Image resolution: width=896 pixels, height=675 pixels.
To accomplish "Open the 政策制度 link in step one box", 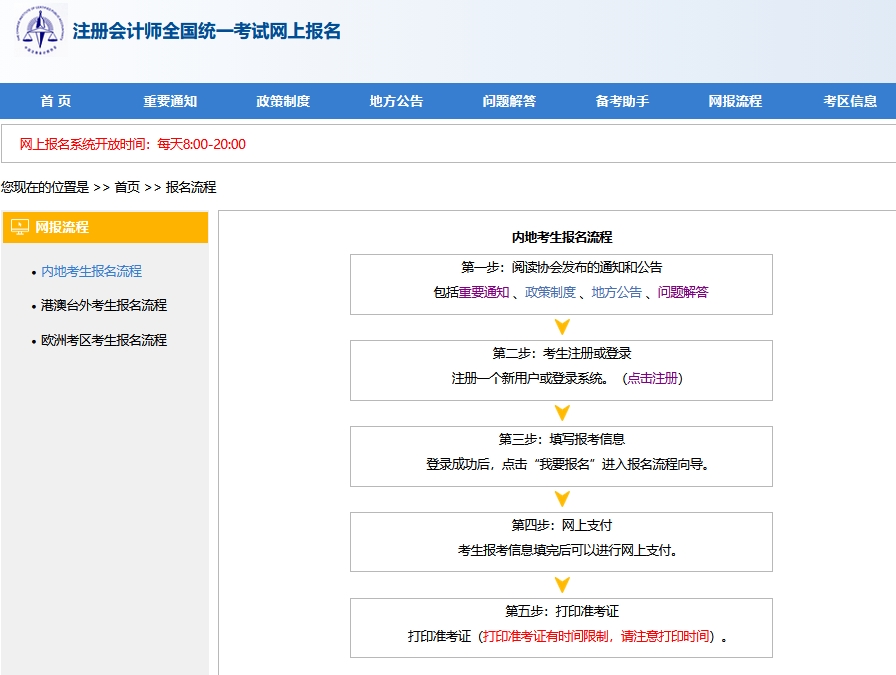I will click(550, 292).
